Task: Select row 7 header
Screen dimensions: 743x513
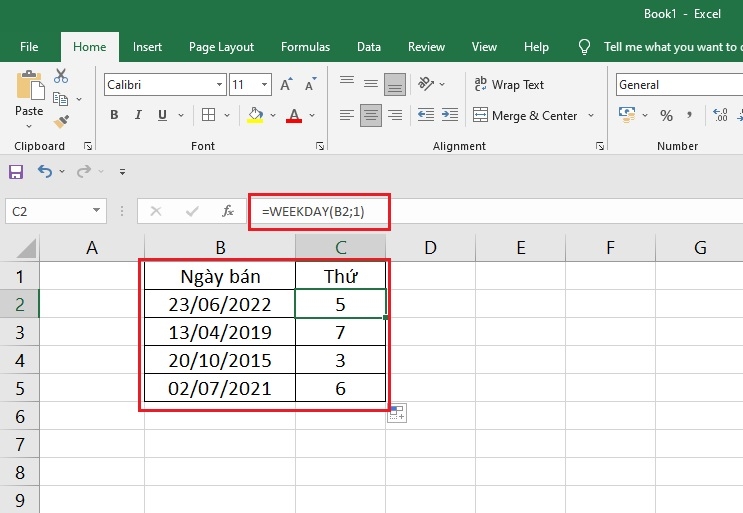Action: pos(19,444)
